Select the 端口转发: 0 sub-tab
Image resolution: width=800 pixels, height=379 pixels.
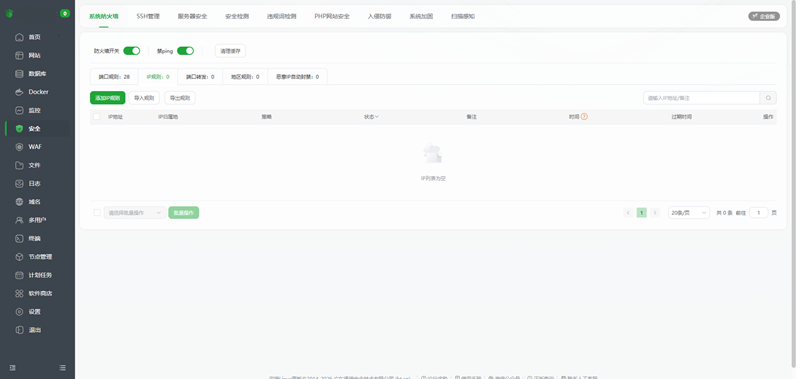click(199, 77)
